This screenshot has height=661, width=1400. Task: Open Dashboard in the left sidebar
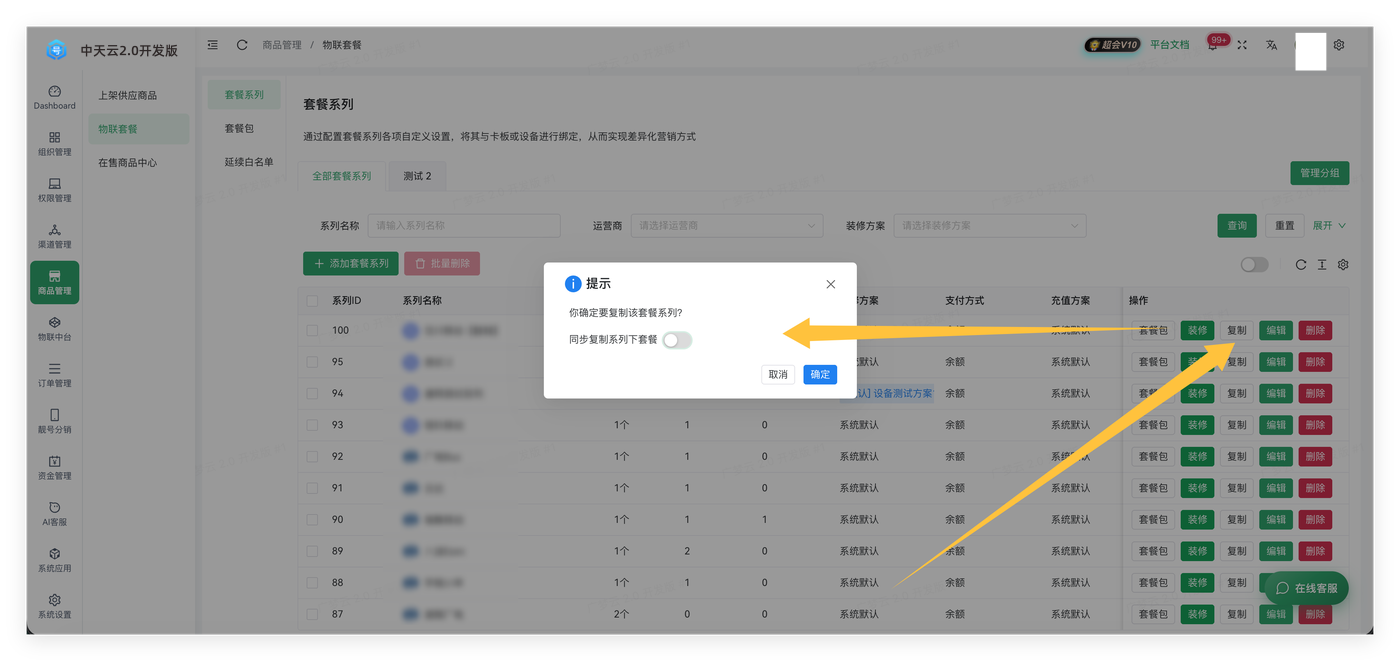54,97
